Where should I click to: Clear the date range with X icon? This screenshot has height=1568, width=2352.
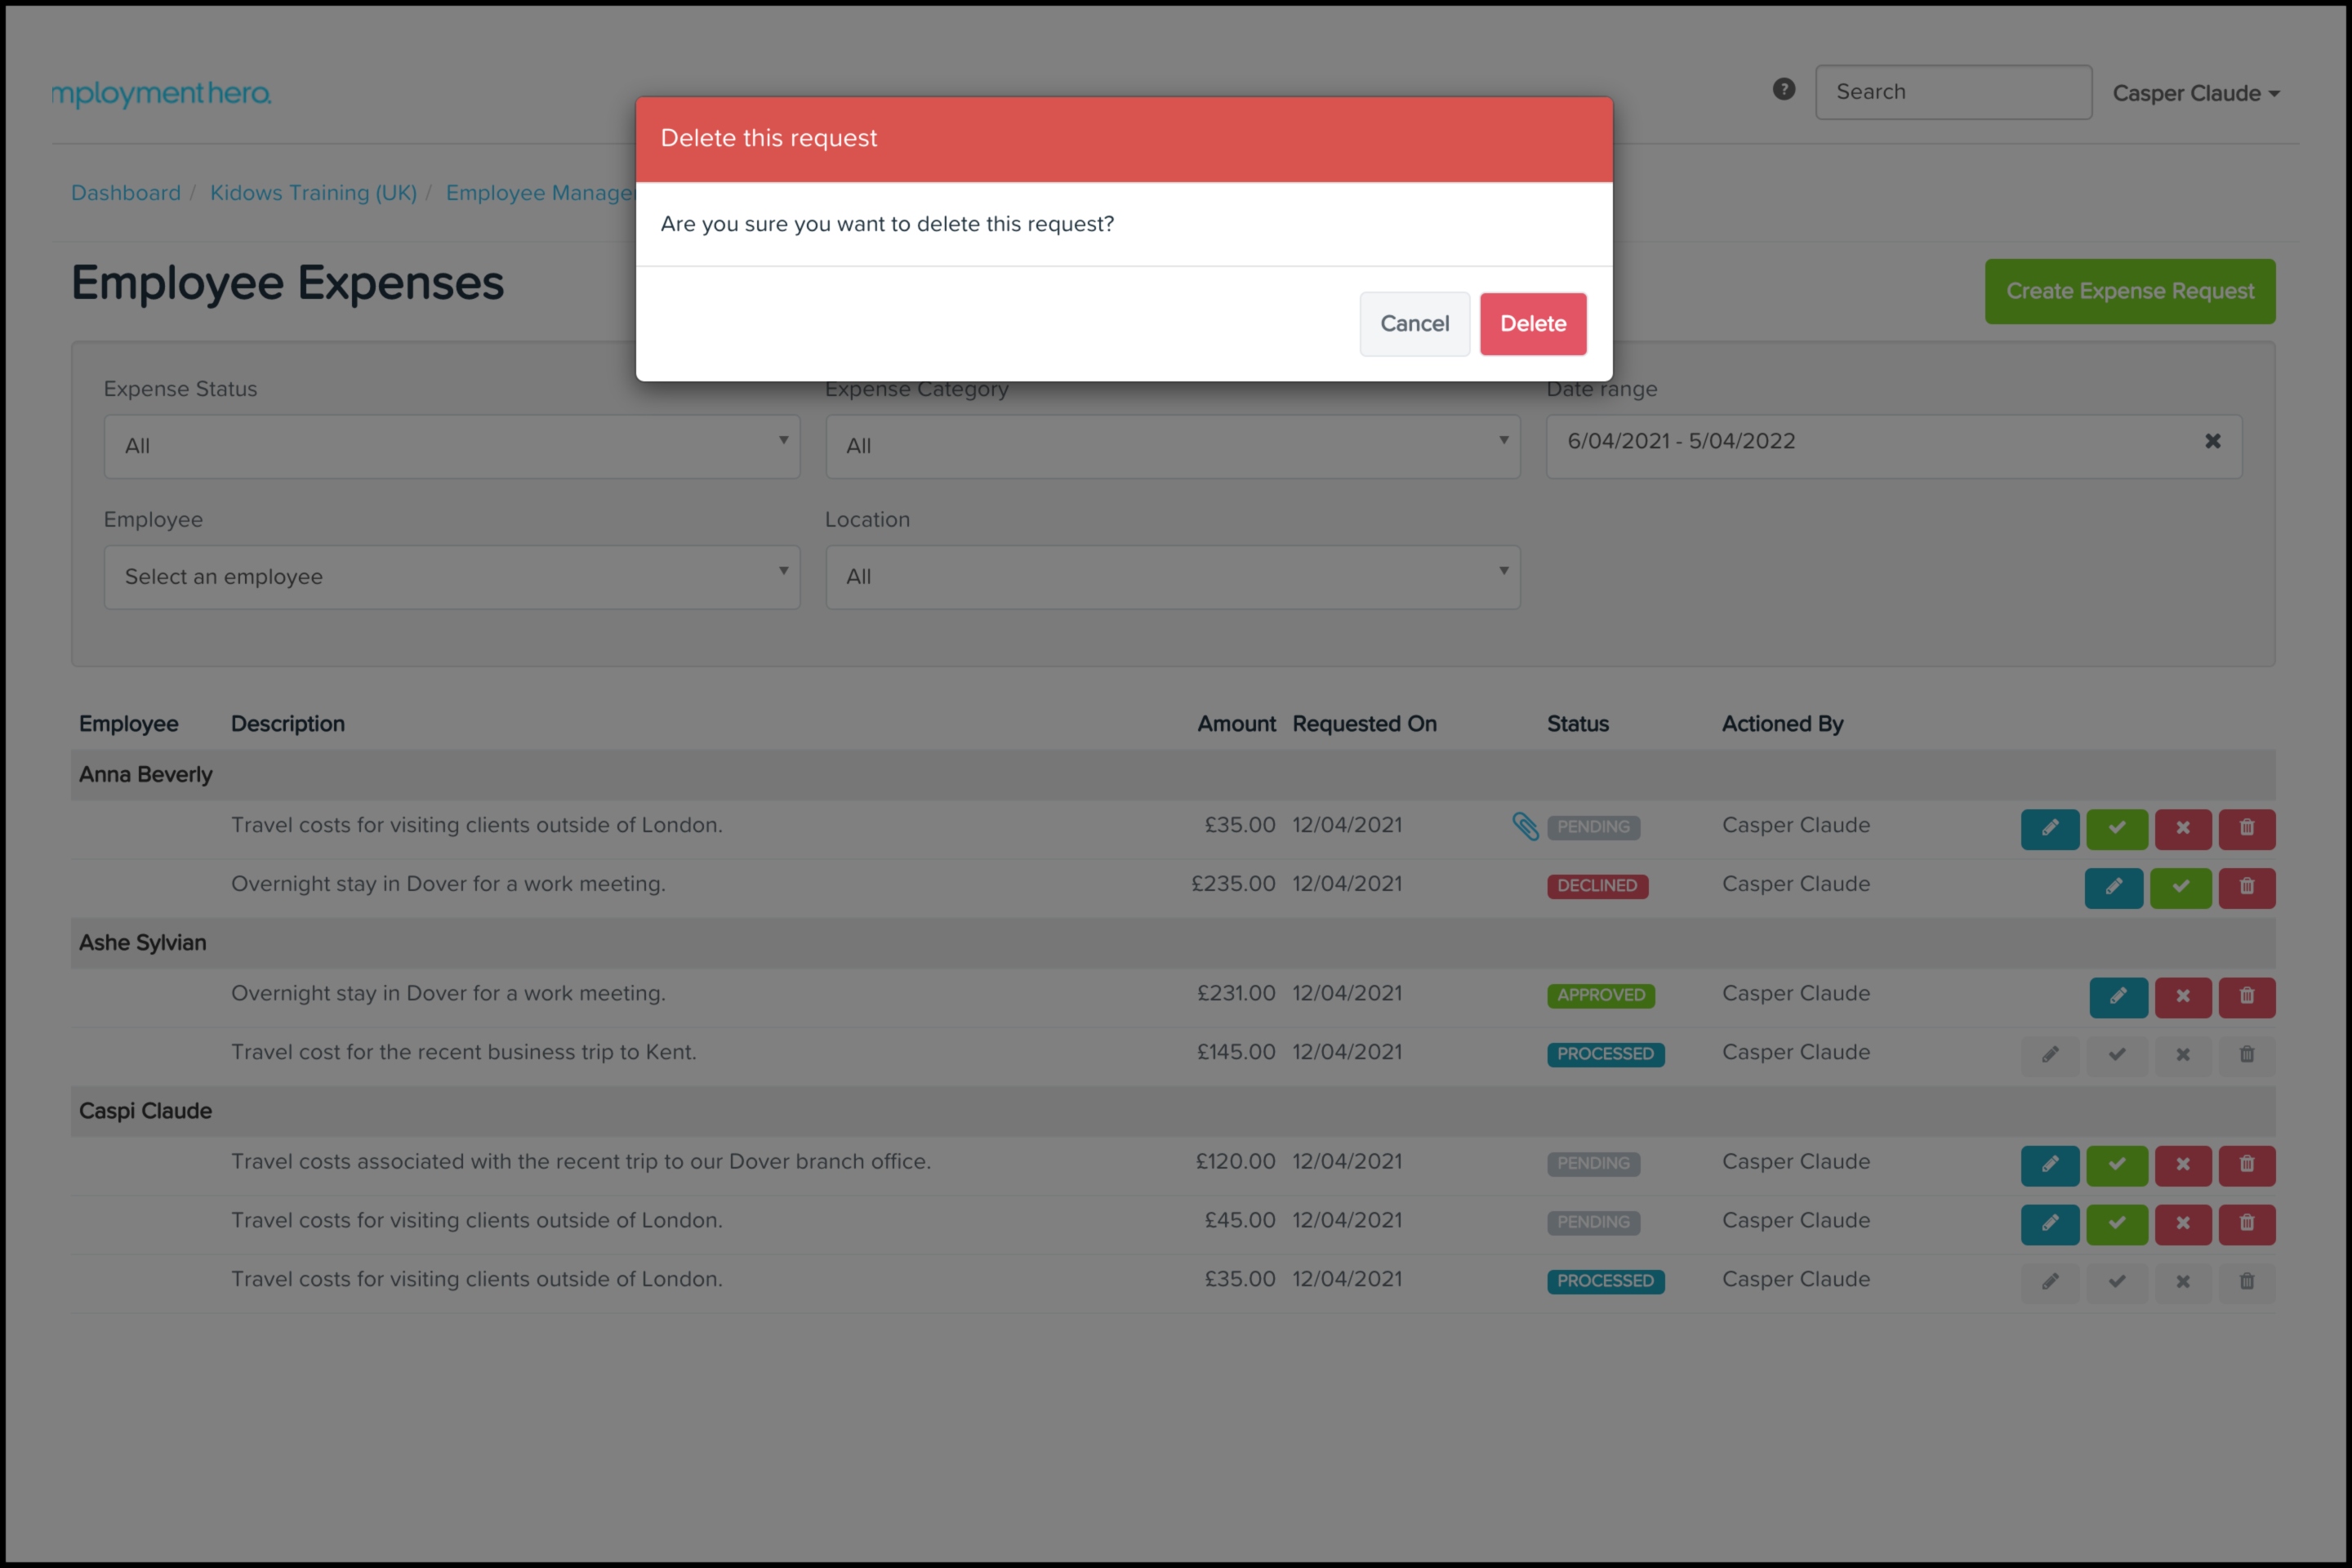tap(2212, 441)
